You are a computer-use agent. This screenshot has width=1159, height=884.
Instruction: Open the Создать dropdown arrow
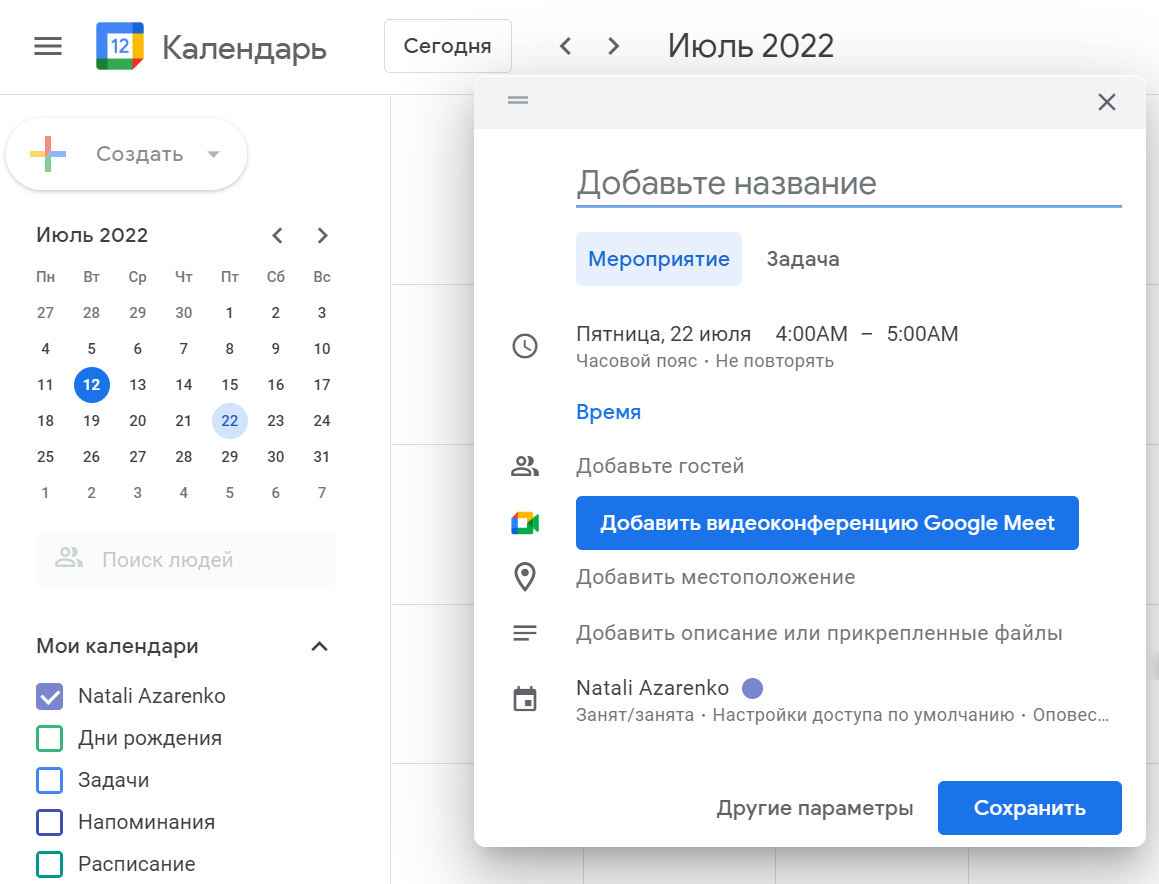214,154
